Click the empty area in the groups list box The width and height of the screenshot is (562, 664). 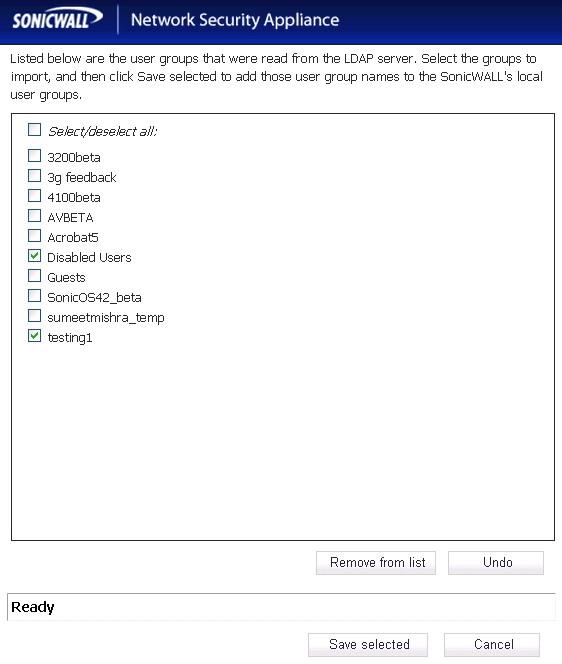tap(283, 440)
